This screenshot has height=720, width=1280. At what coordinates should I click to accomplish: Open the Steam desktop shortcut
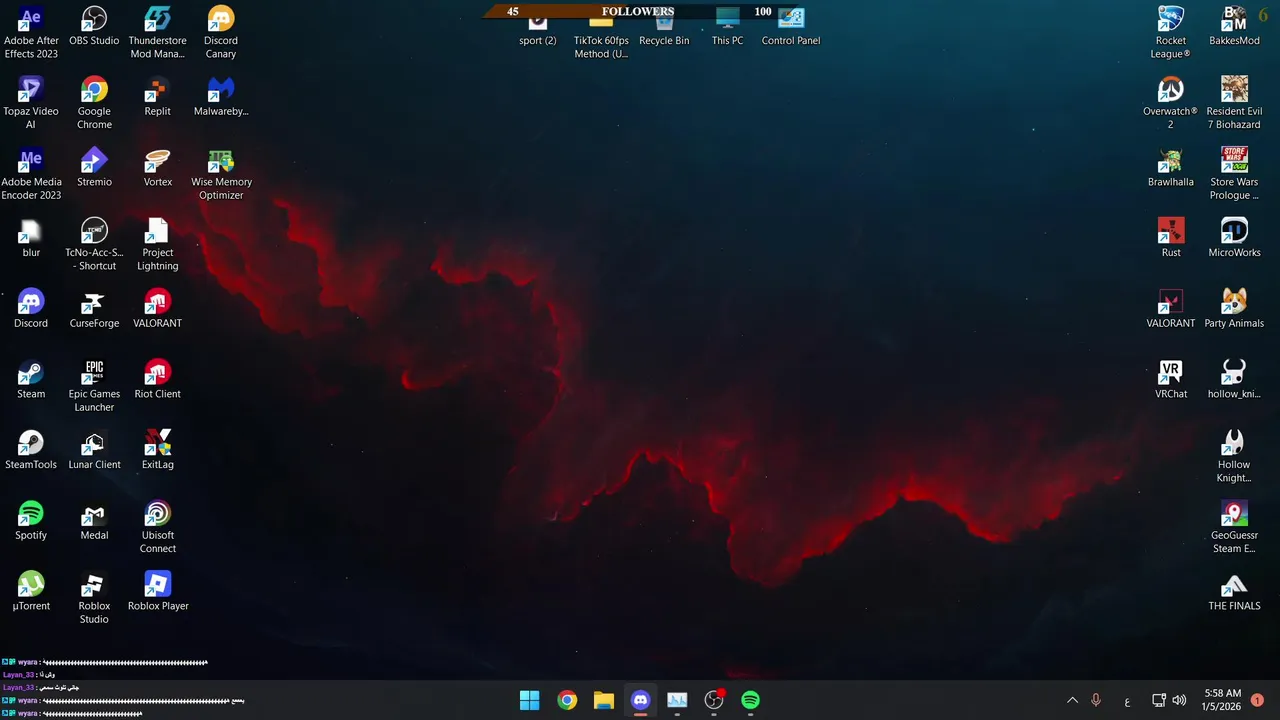pos(31,379)
